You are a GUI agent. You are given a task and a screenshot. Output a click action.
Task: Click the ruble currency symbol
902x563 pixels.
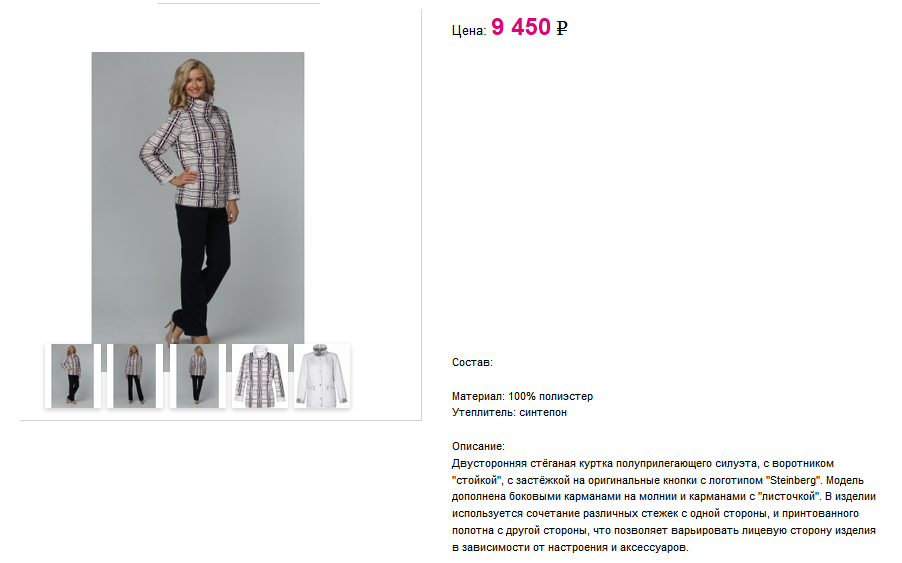[x=562, y=28]
